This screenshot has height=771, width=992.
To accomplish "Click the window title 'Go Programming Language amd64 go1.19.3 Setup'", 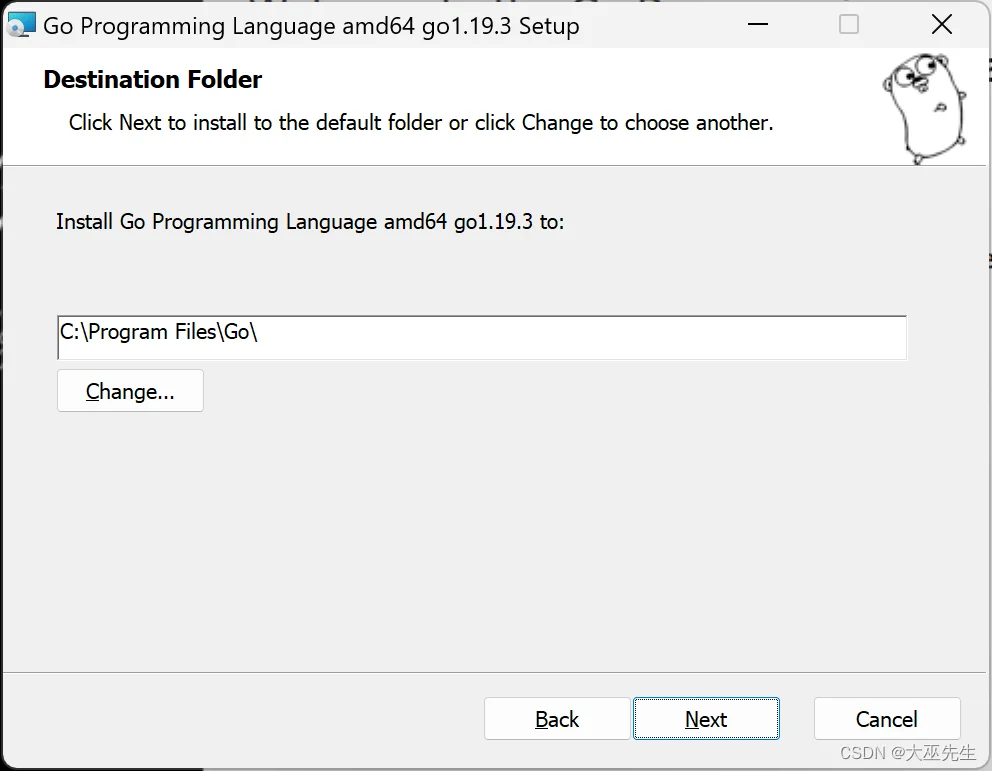I will tap(311, 26).
